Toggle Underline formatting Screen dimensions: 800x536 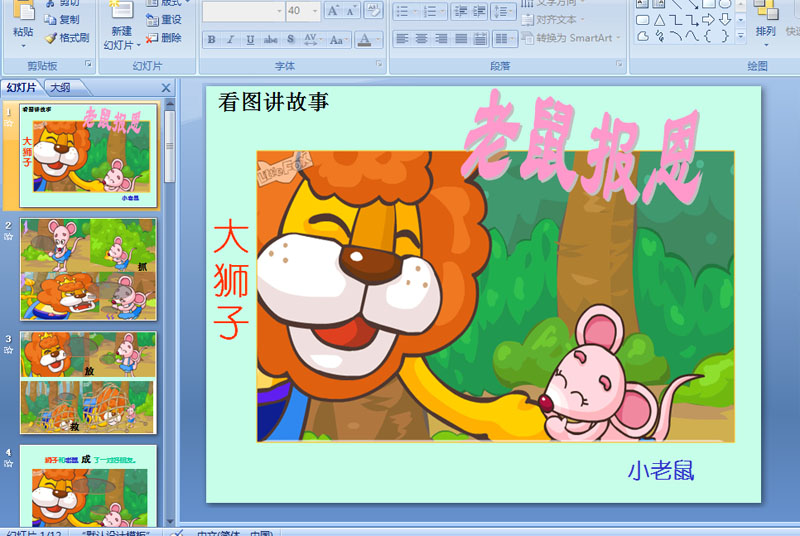pyautogui.click(x=250, y=39)
